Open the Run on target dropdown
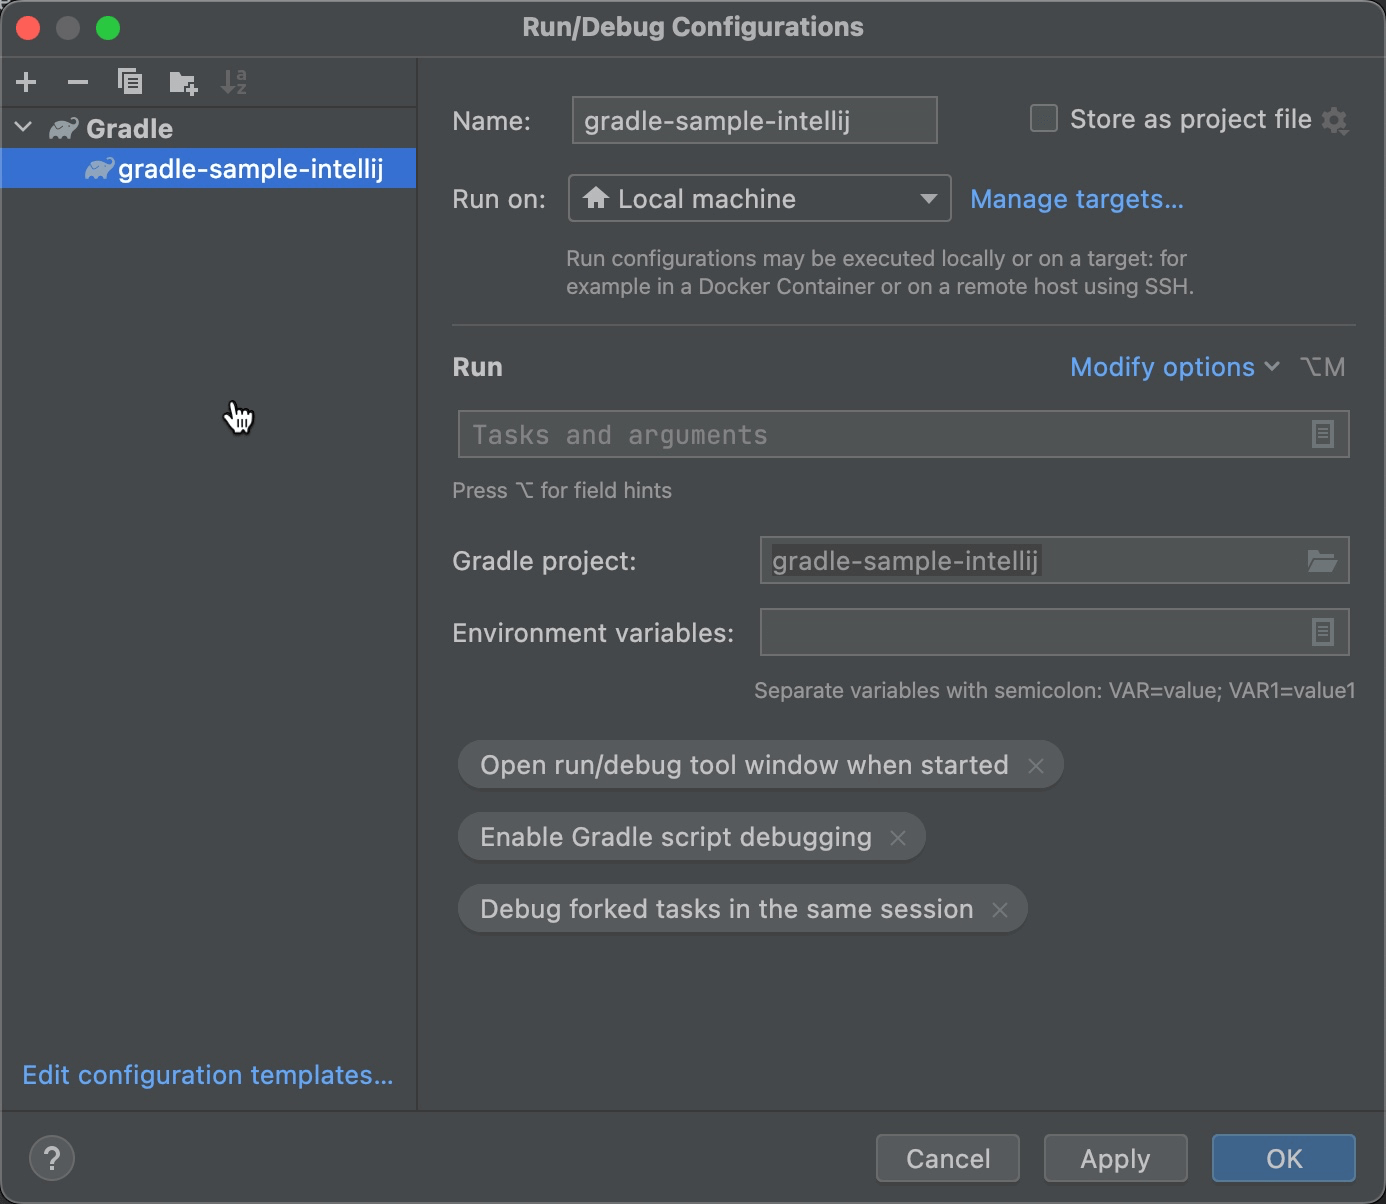Viewport: 1386px width, 1204px height. click(930, 198)
